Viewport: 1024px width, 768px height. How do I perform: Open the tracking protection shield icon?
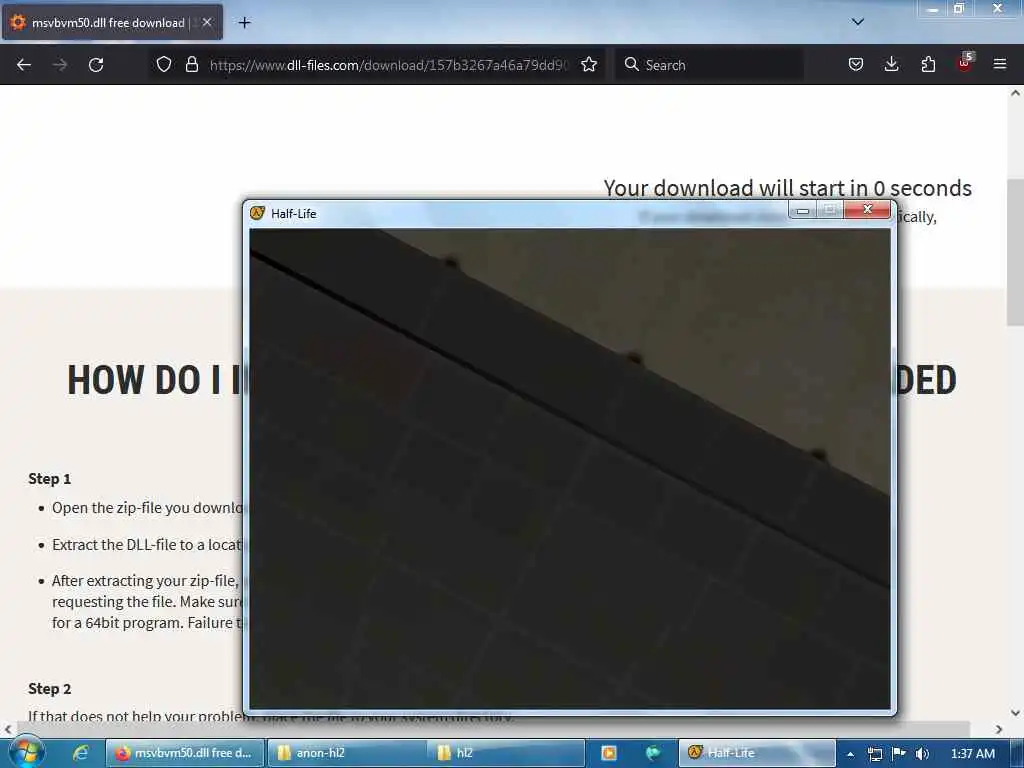coord(164,64)
